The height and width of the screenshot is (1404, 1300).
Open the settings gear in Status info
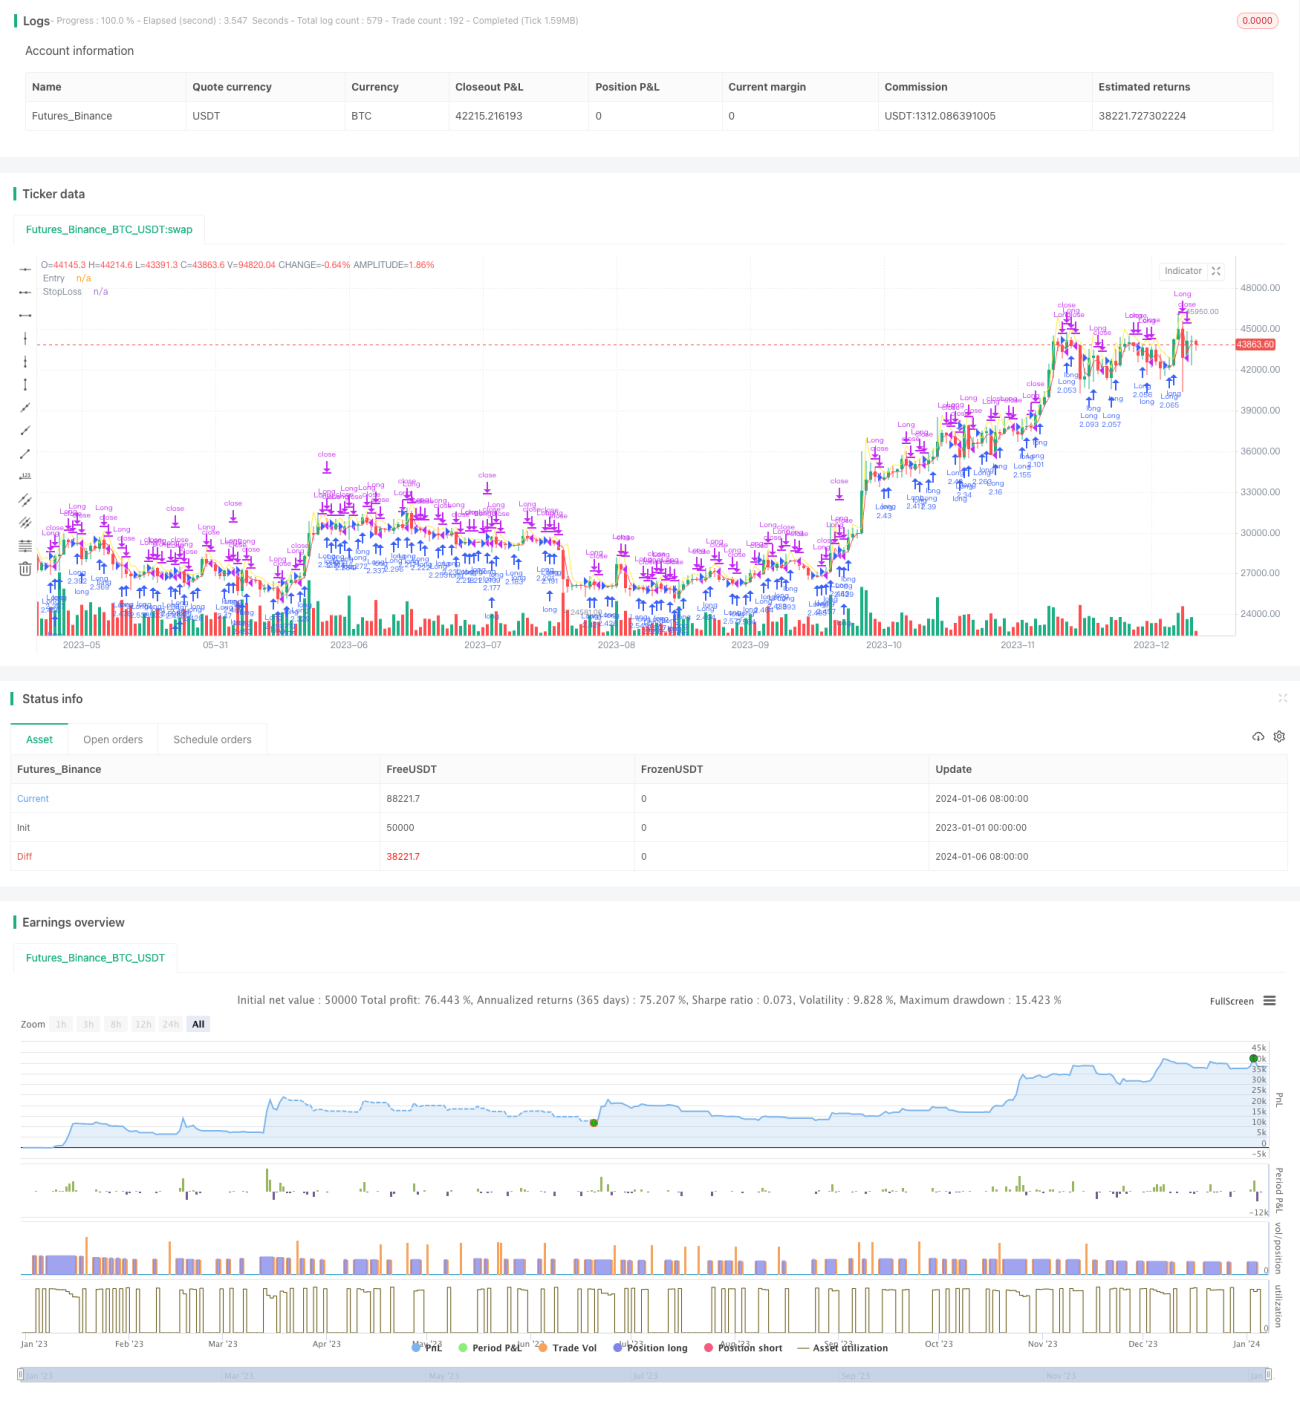[x=1279, y=737]
